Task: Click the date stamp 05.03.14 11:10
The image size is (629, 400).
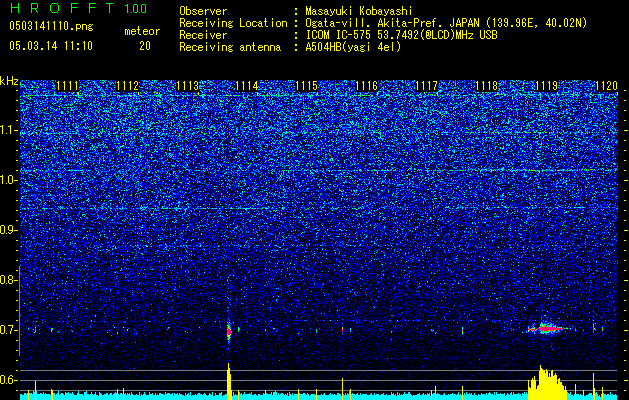Action: pyautogui.click(x=51, y=45)
